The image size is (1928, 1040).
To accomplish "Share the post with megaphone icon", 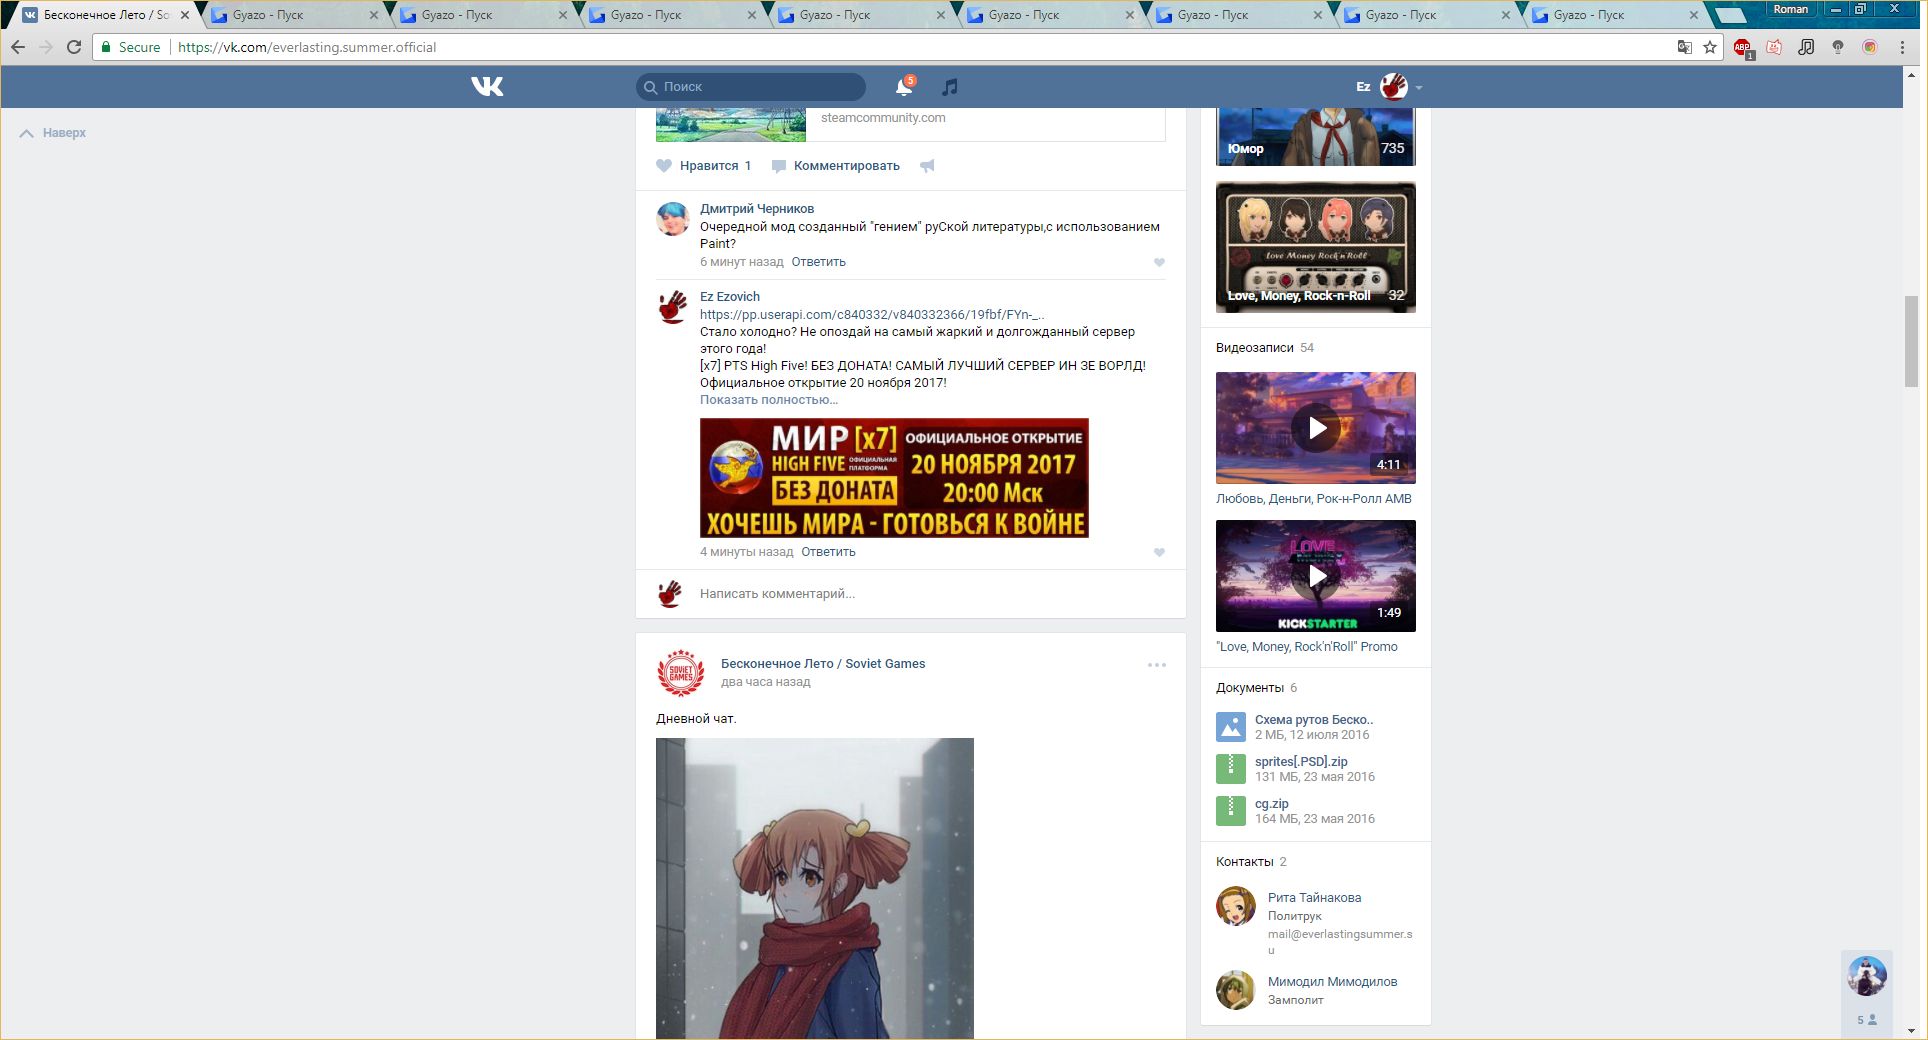I will pos(927,166).
